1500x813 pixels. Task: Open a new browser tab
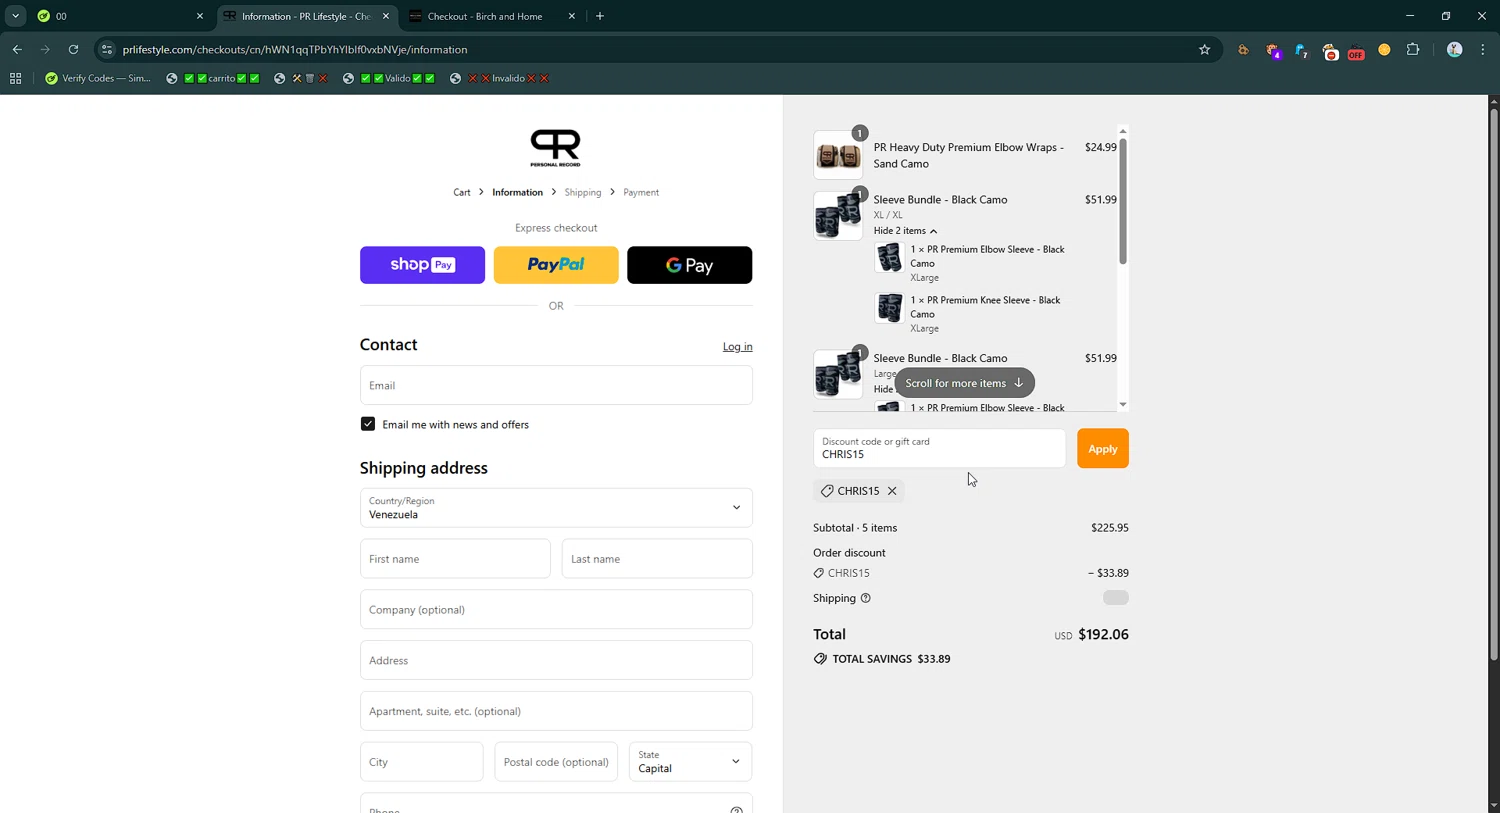[x=600, y=16]
